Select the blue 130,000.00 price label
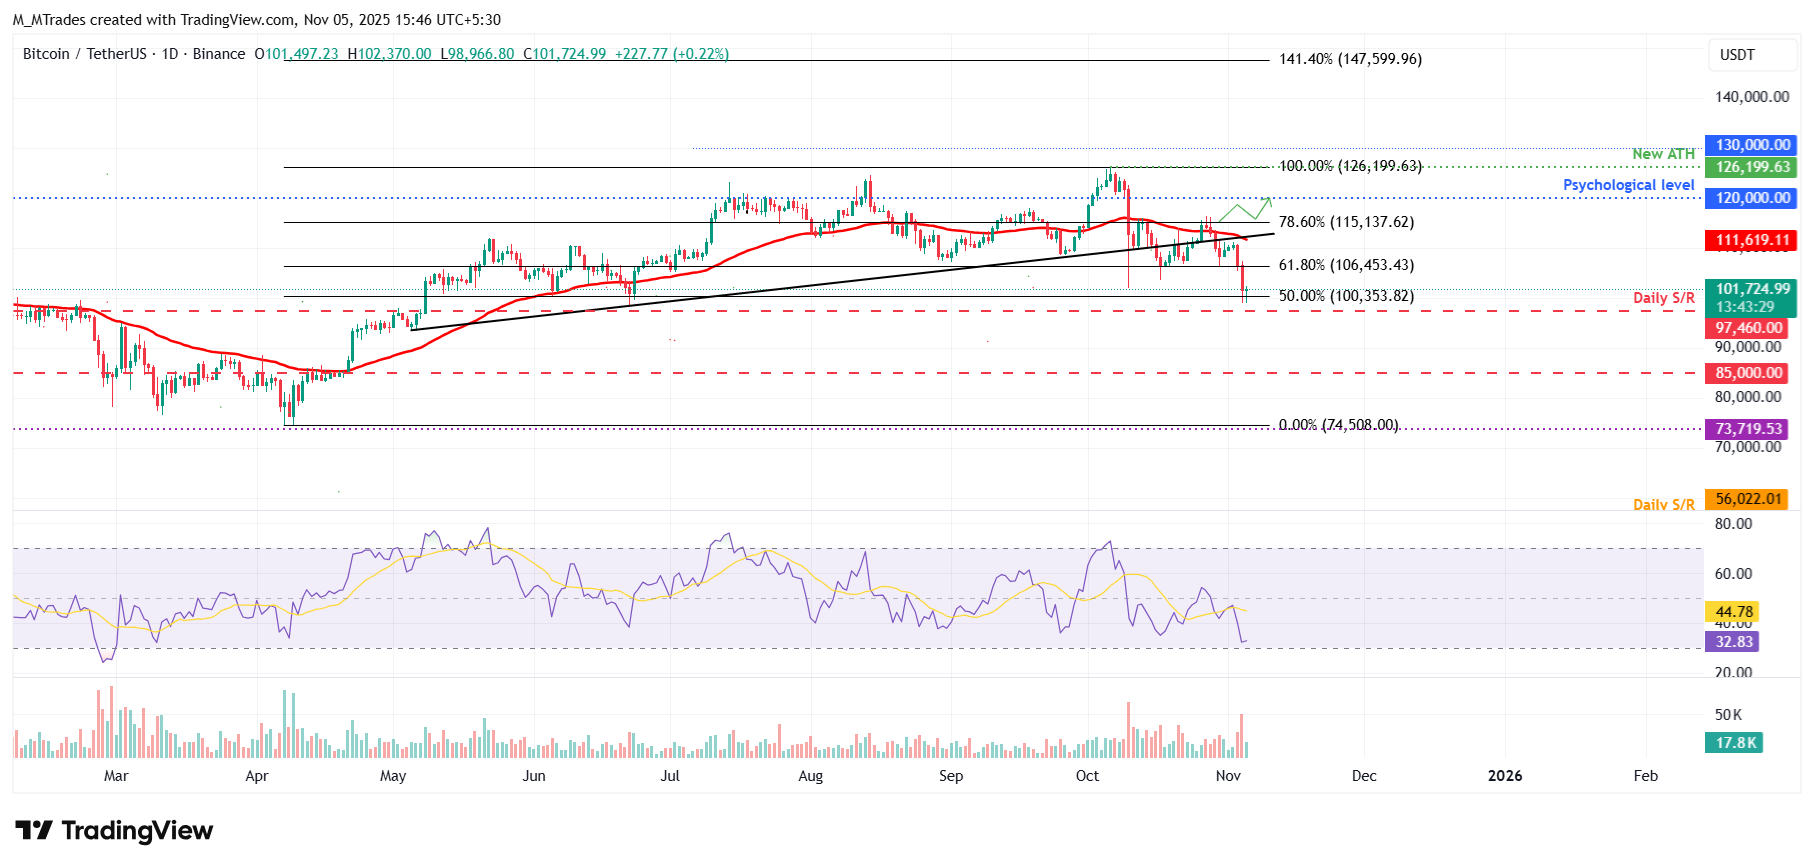1814x868 pixels. tap(1752, 145)
